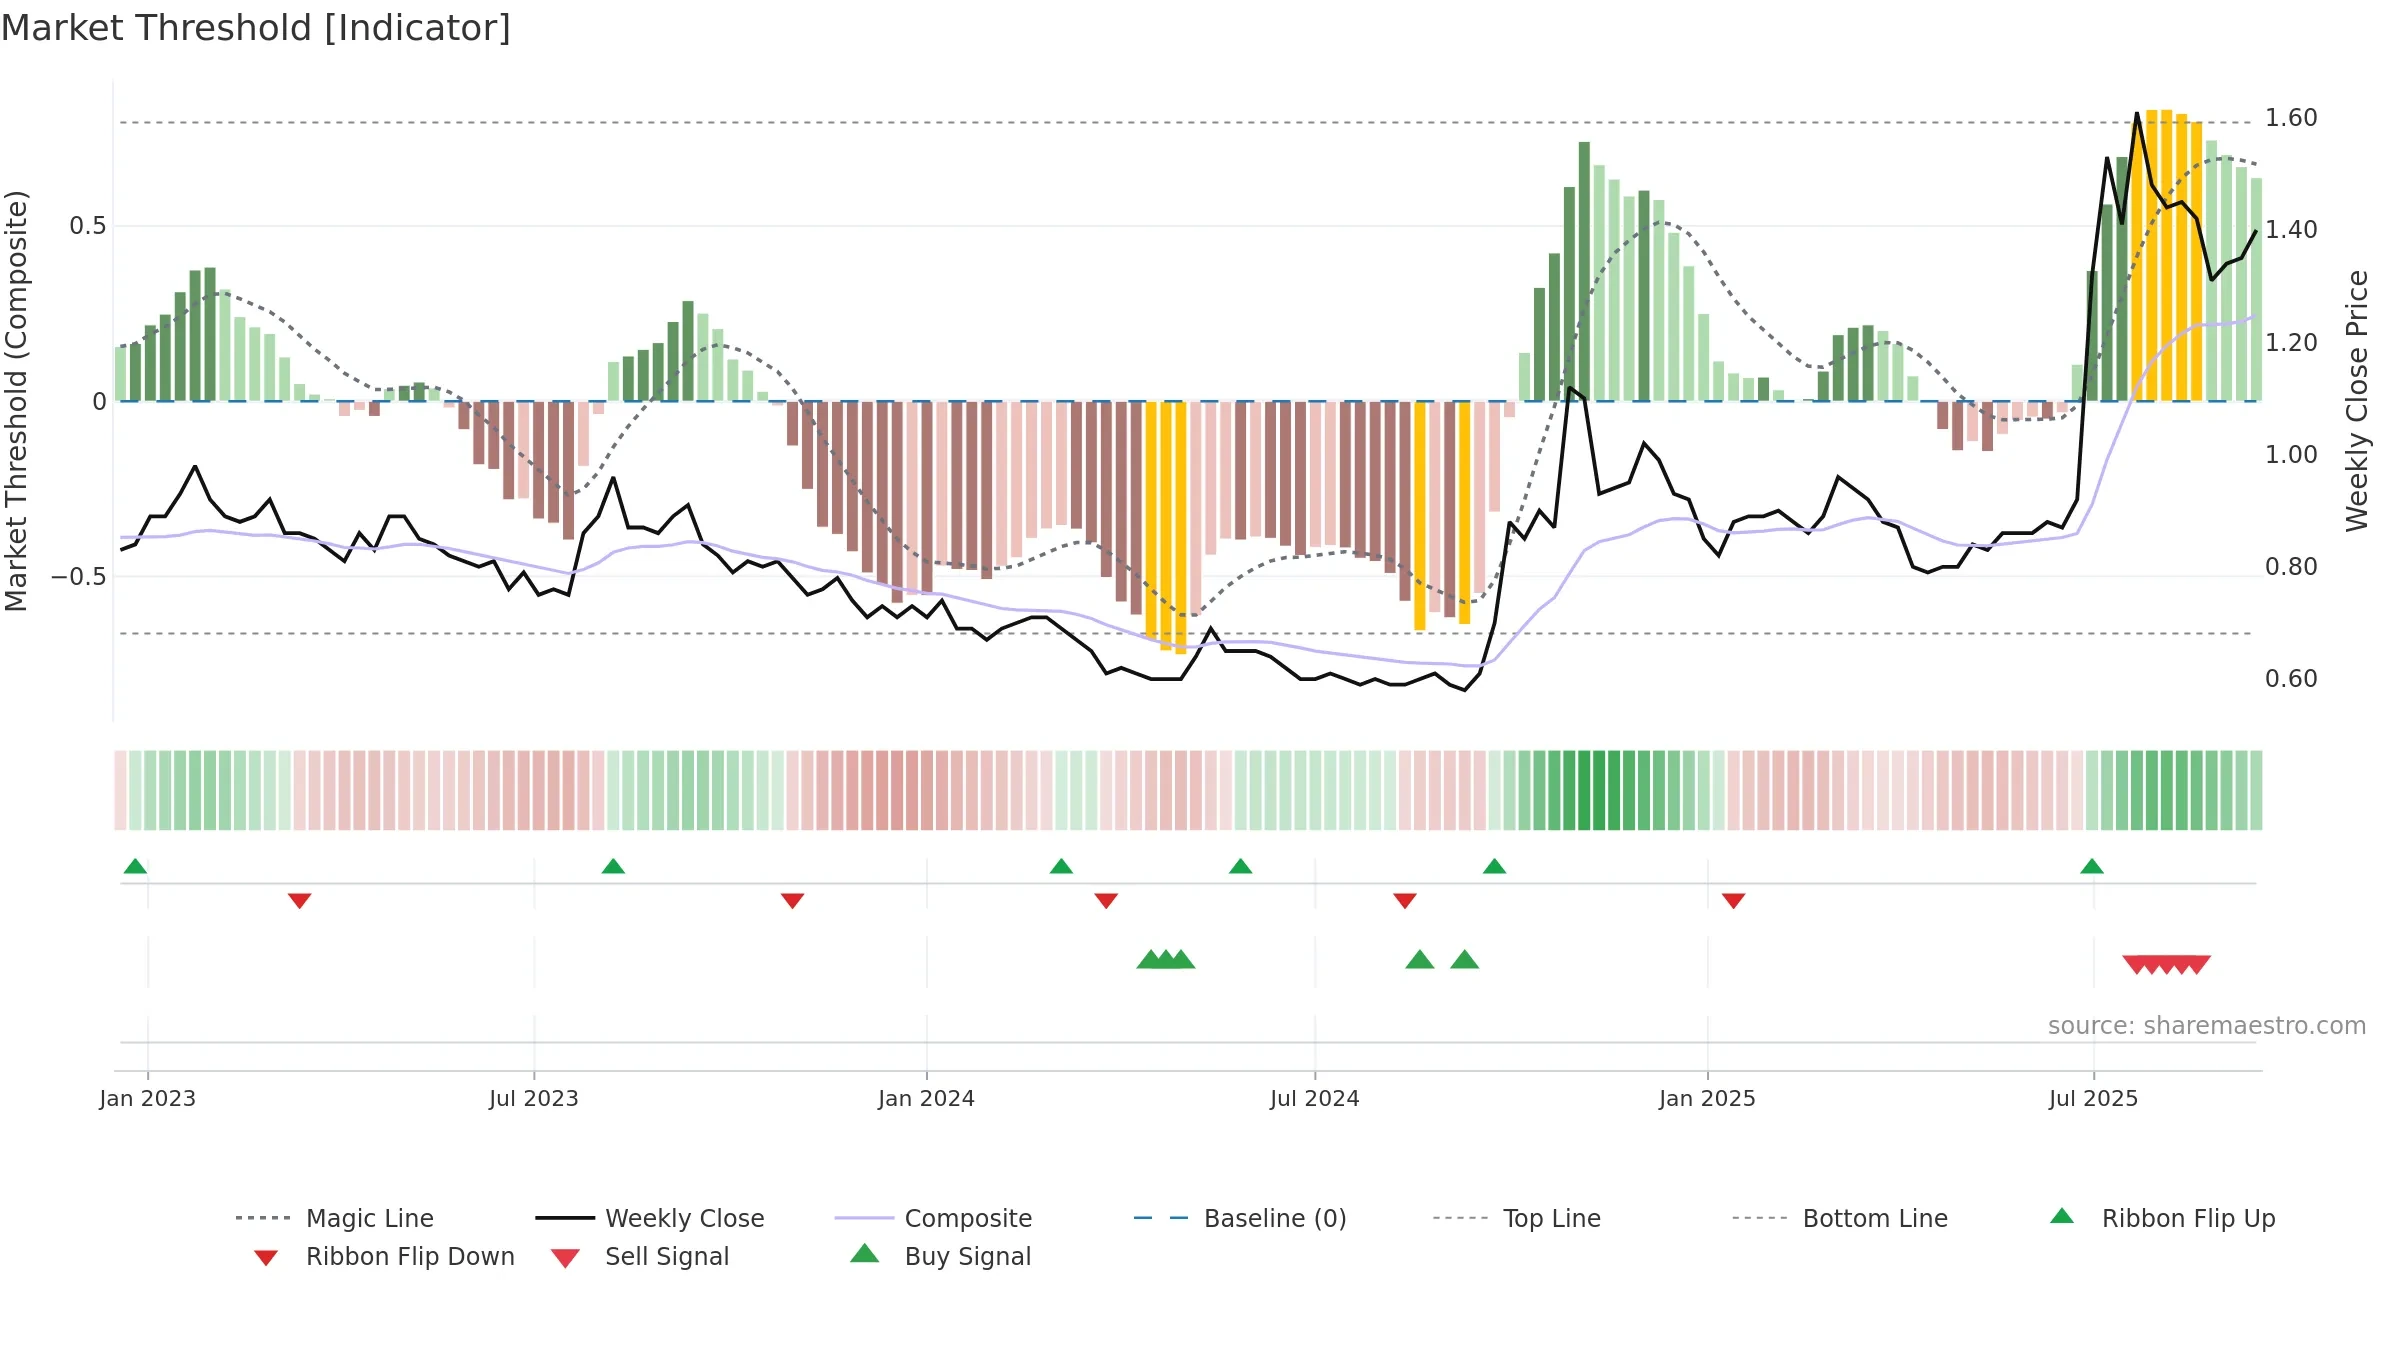Hide the Composite series via legend
The image size is (2400, 1350).
click(934, 1218)
